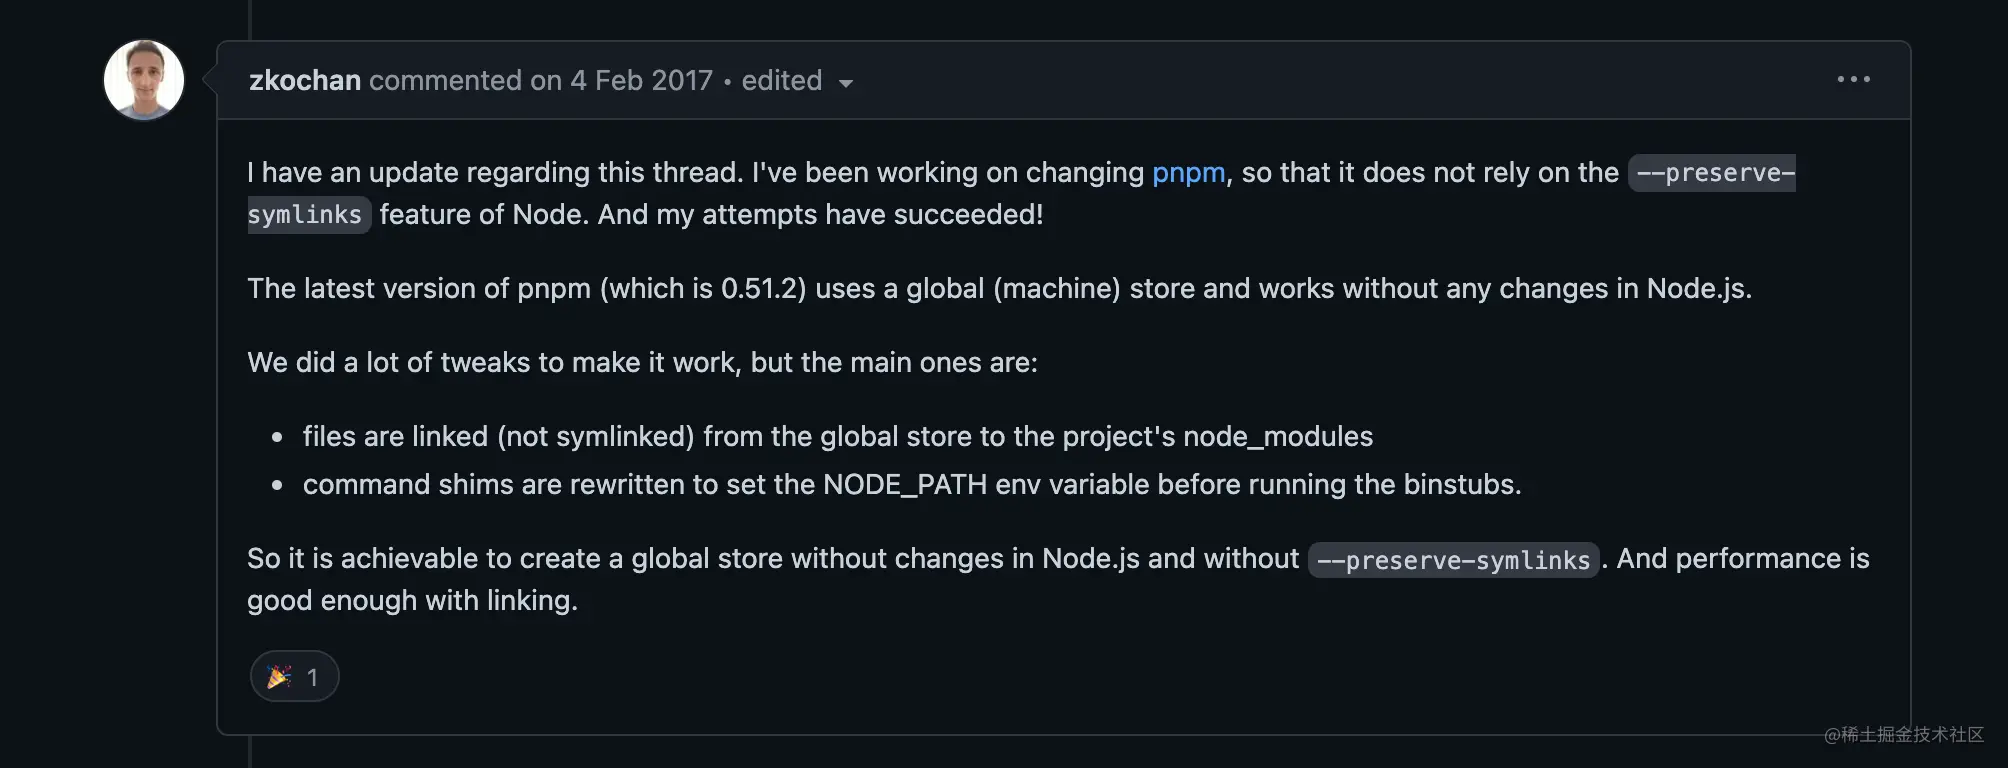Open the three-dot comment options menu

click(1853, 80)
